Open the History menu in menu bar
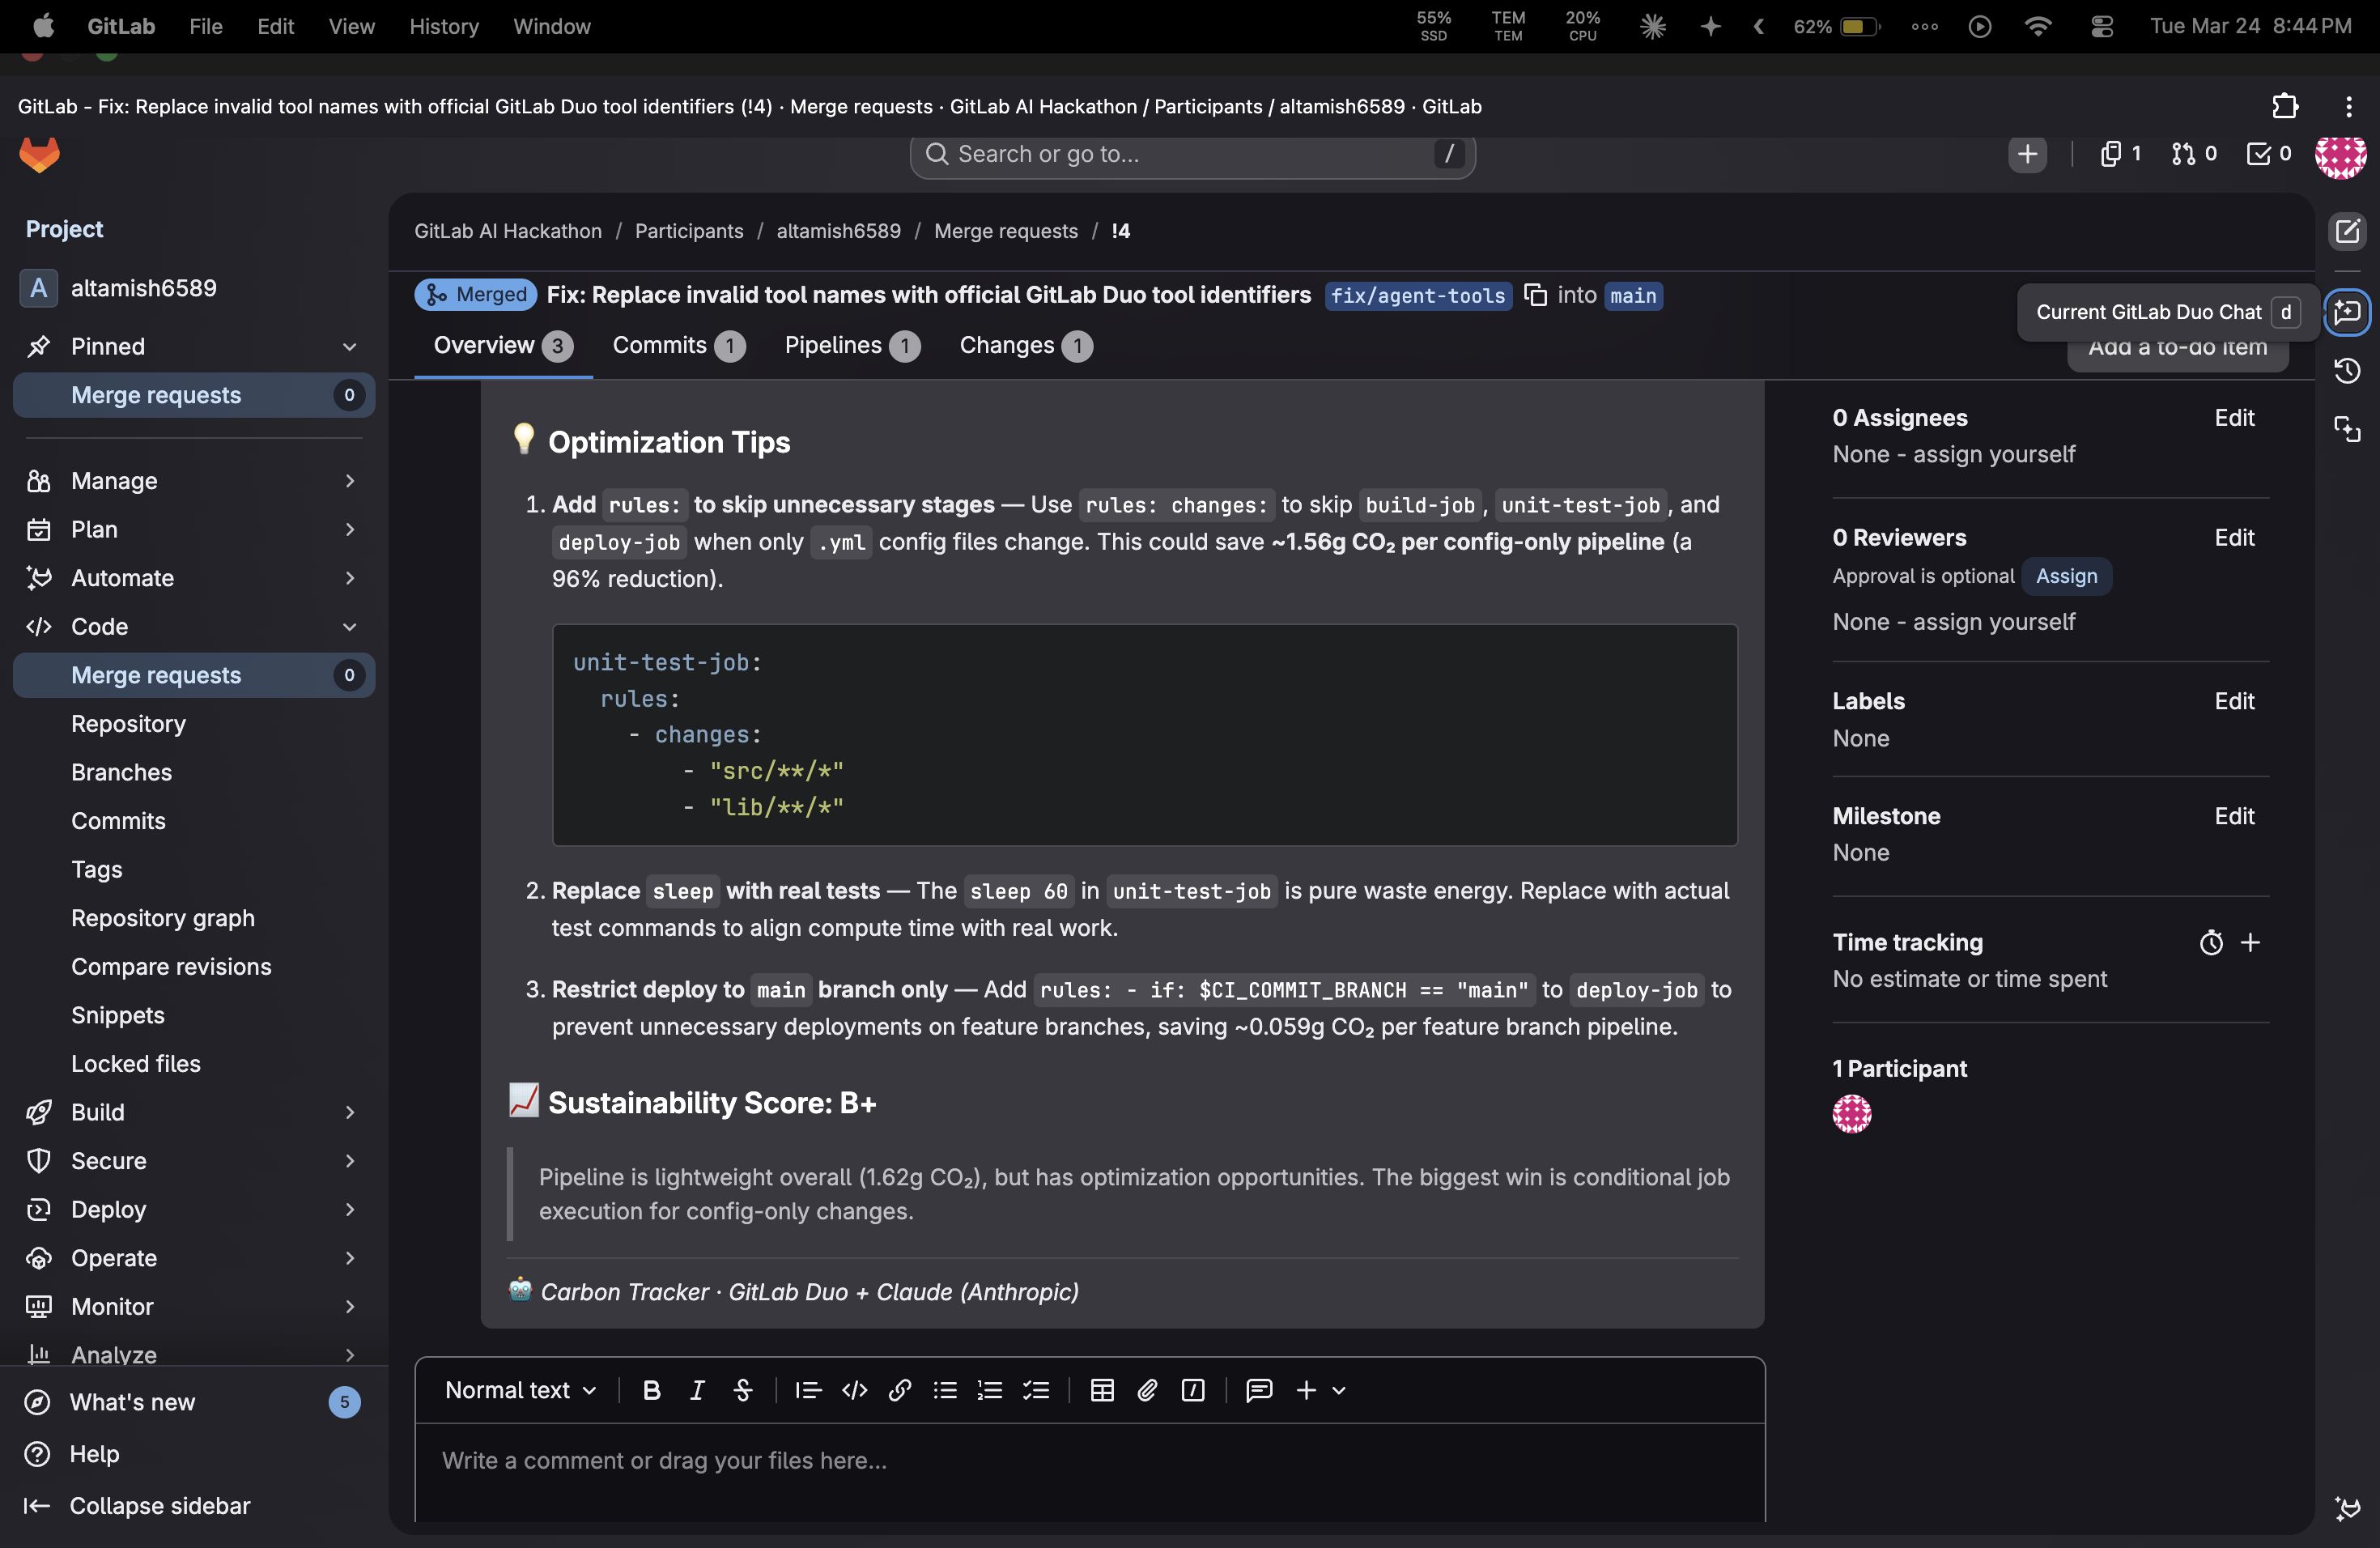This screenshot has height=1548, width=2380. click(x=443, y=27)
